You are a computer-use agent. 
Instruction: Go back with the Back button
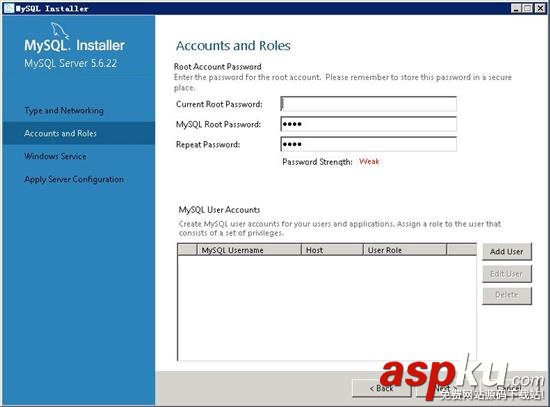(381, 388)
